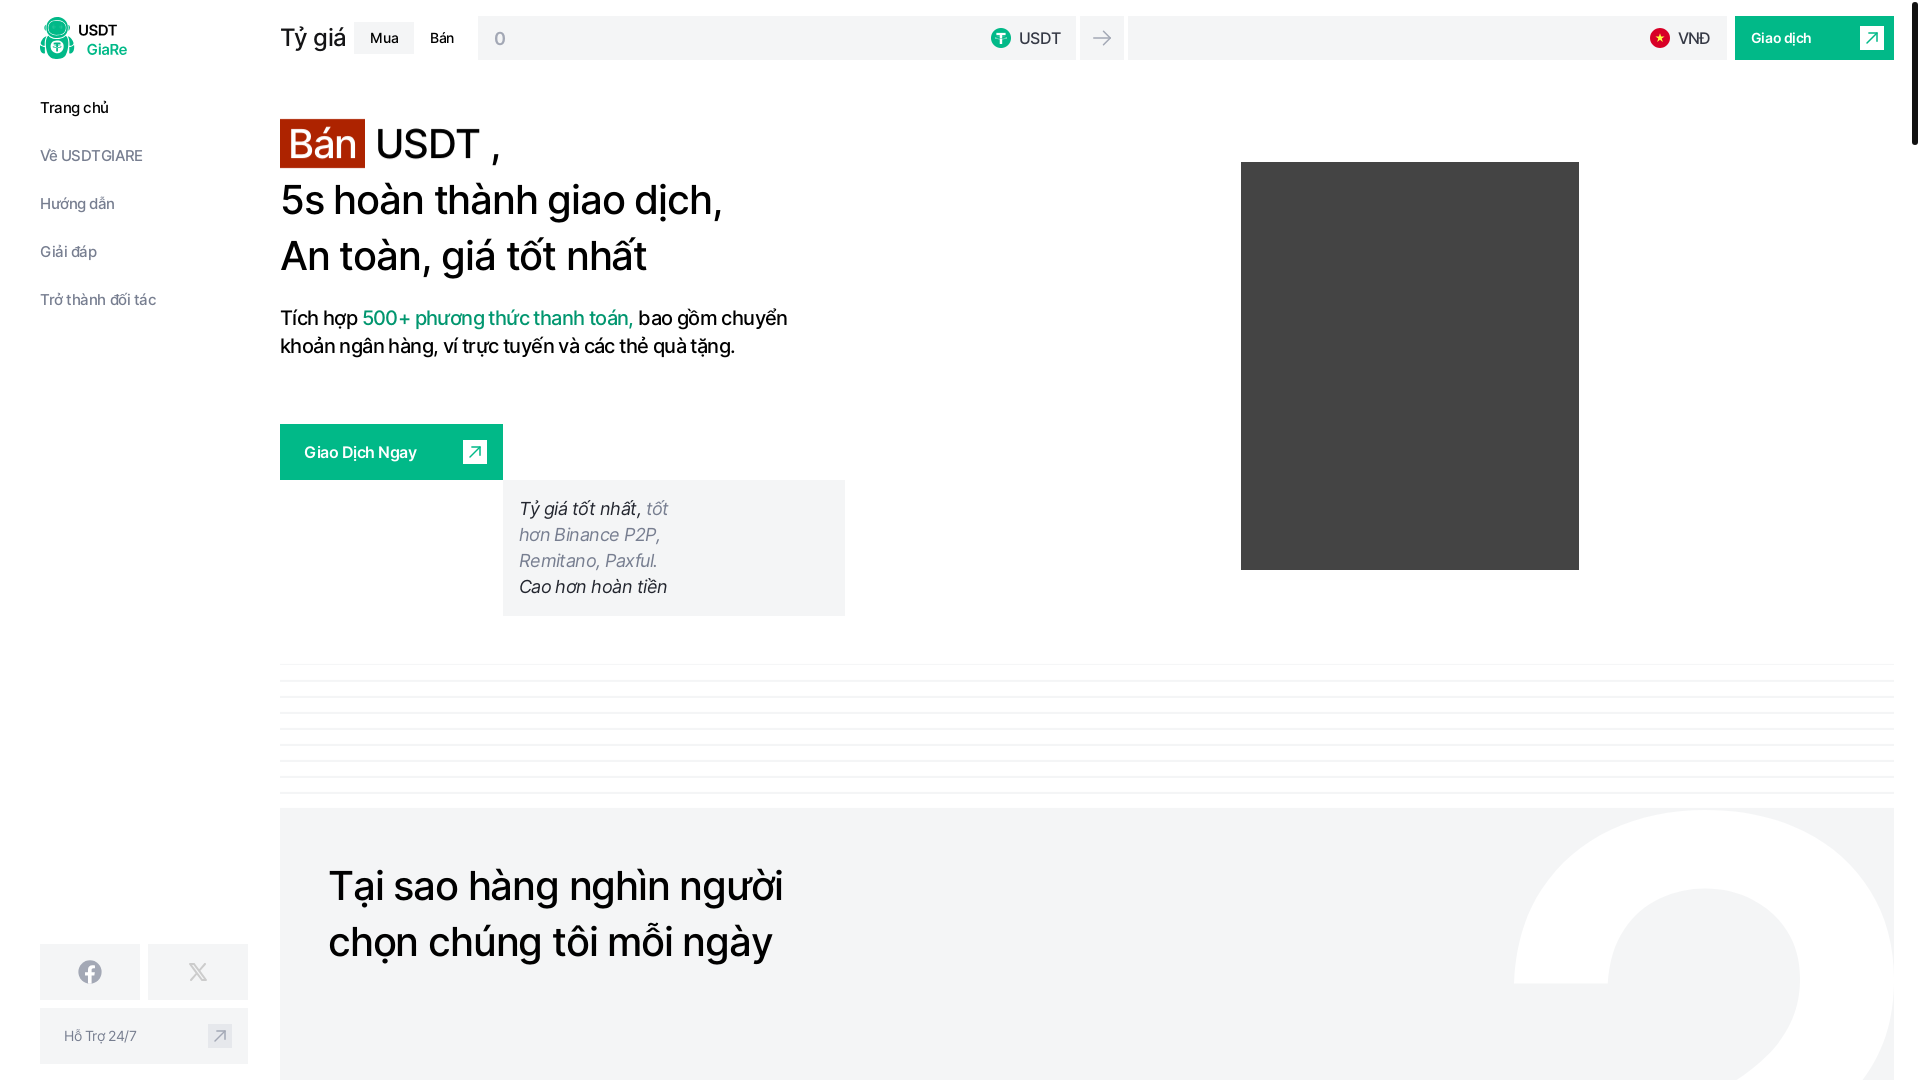Click arrow icon on Giao dịch button
Image resolution: width=1920 pixels, height=1080 pixels.
pos(1872,38)
